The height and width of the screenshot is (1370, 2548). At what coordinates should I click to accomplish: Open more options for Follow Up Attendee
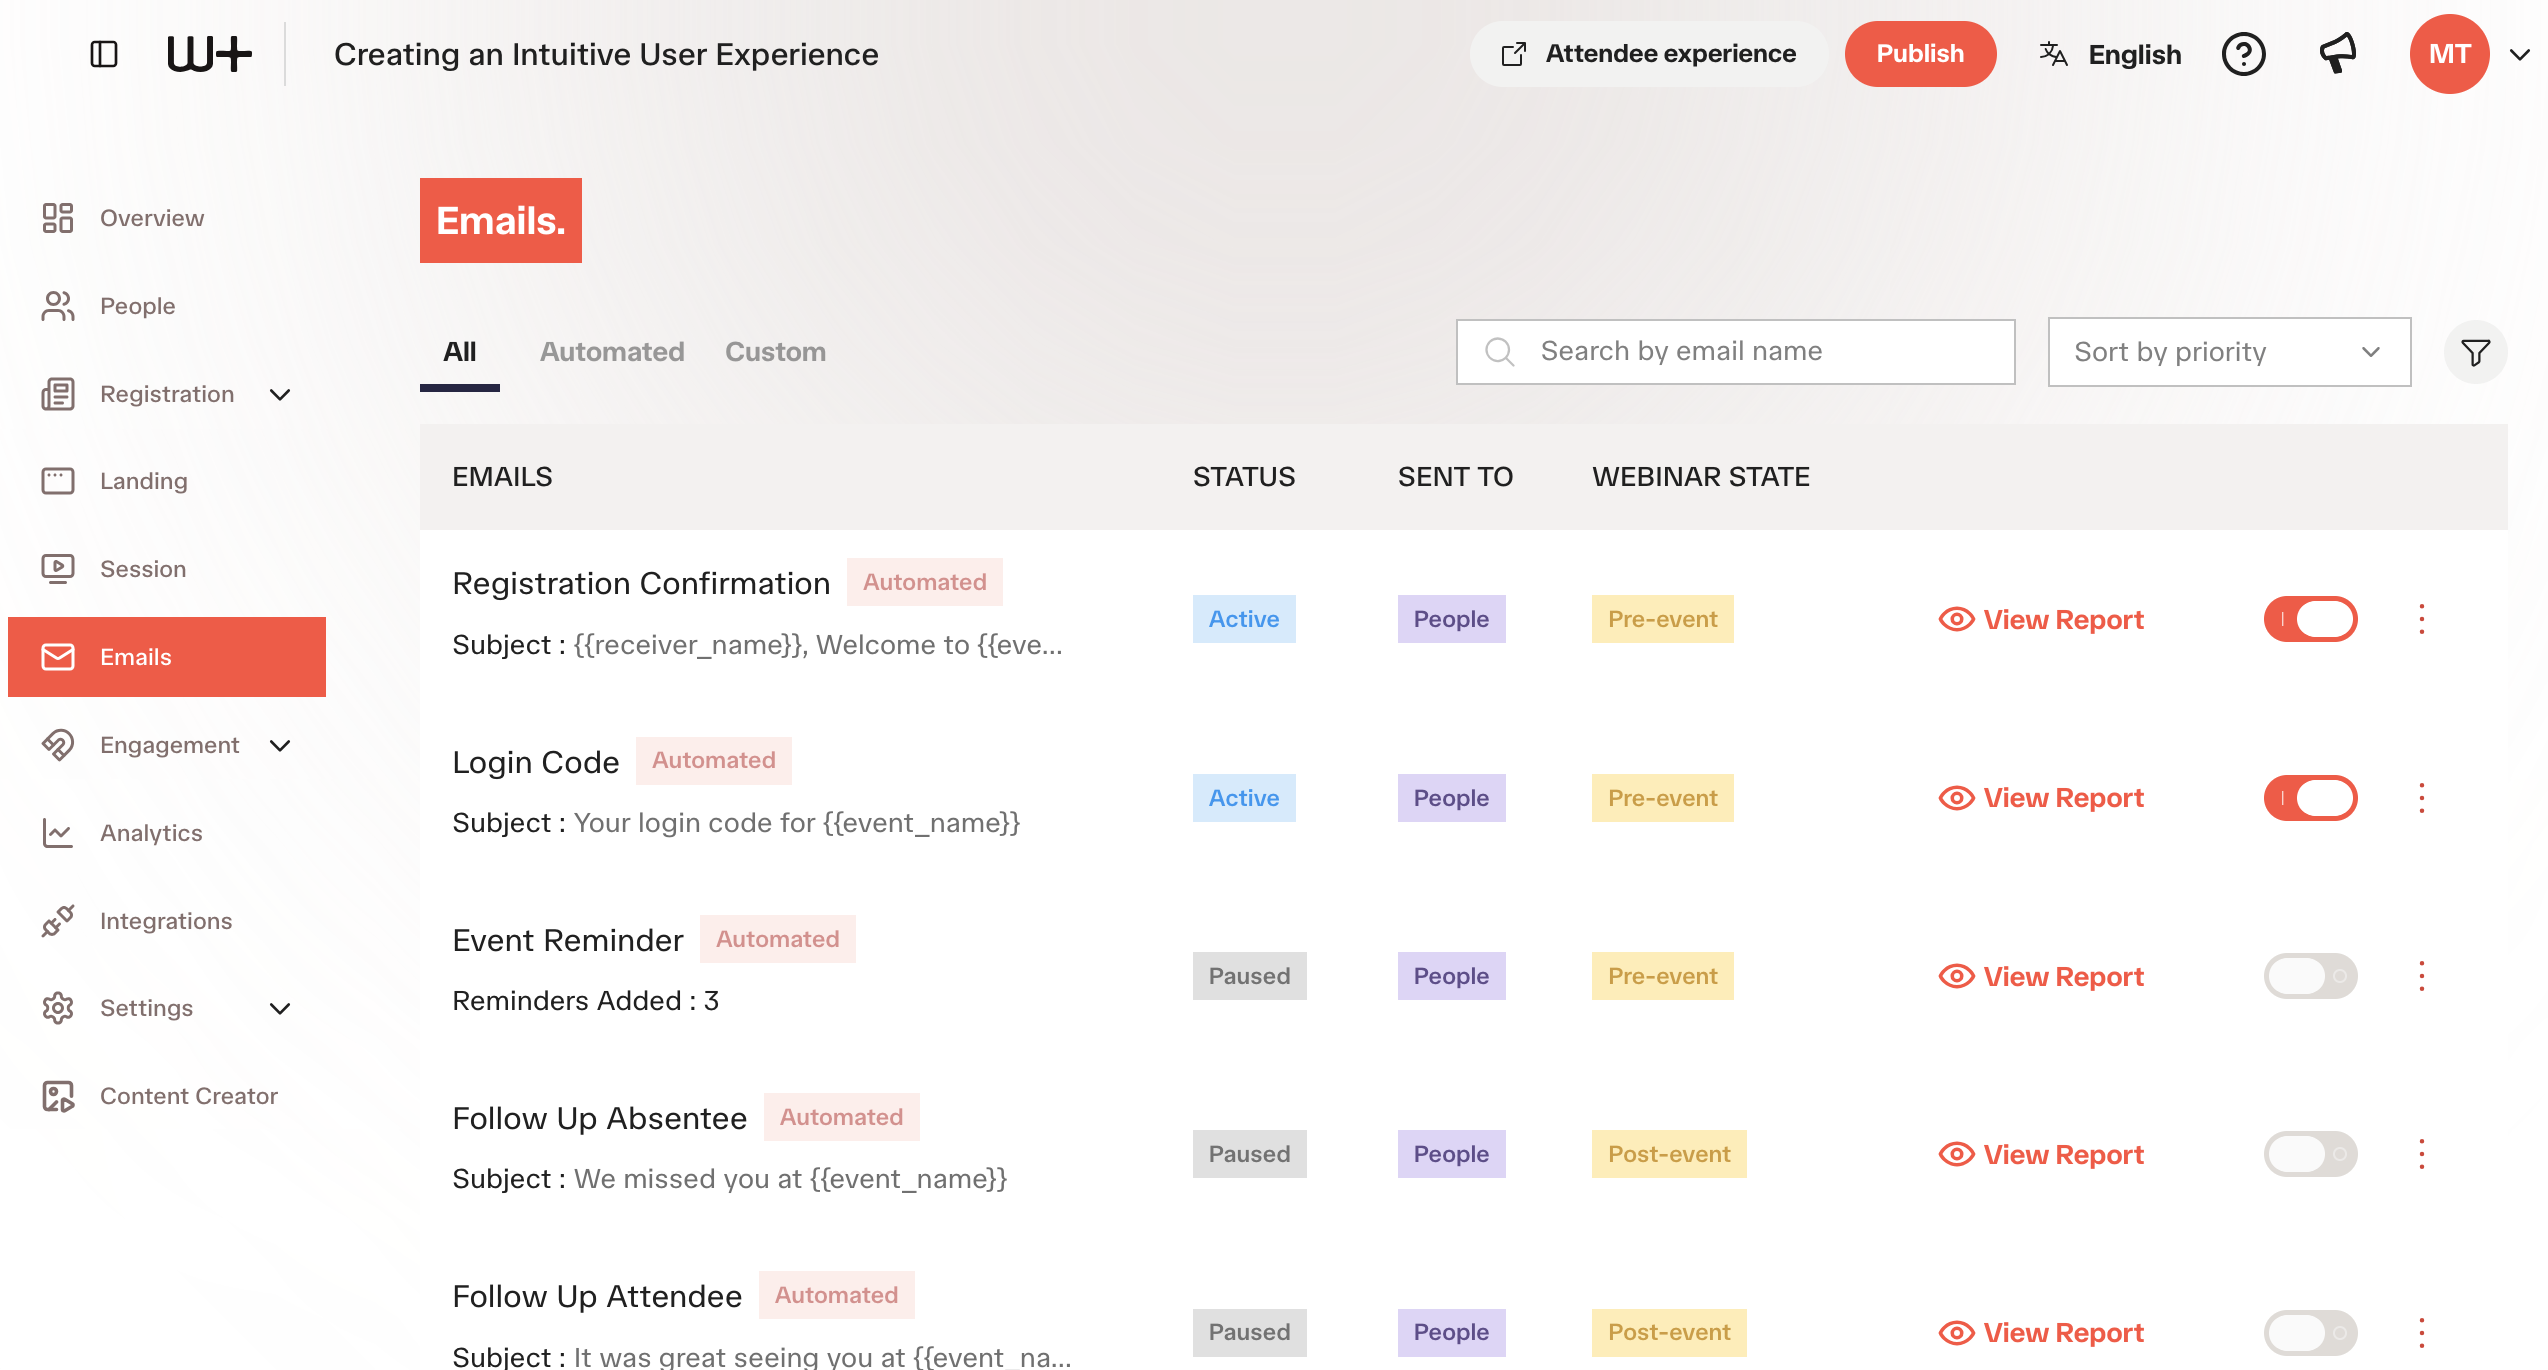tap(2422, 1332)
